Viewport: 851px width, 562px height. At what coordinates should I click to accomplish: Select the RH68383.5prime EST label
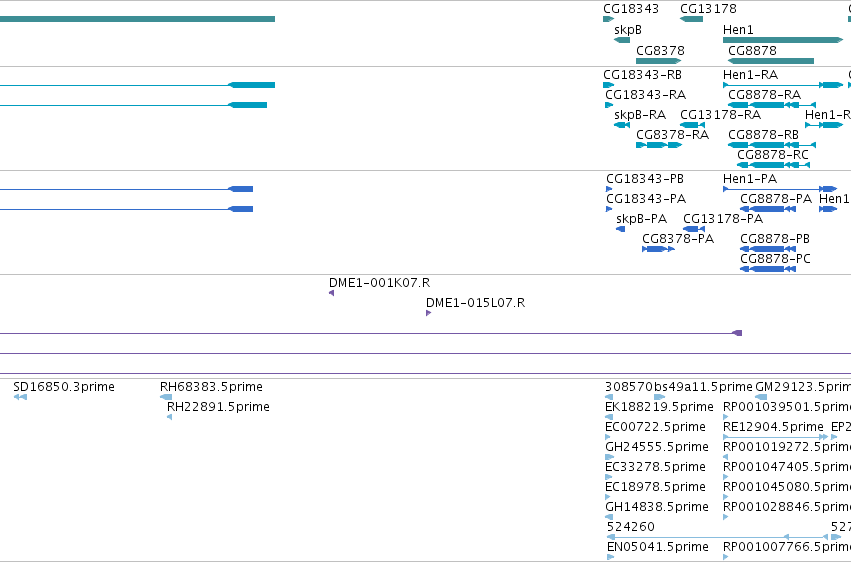pos(211,387)
